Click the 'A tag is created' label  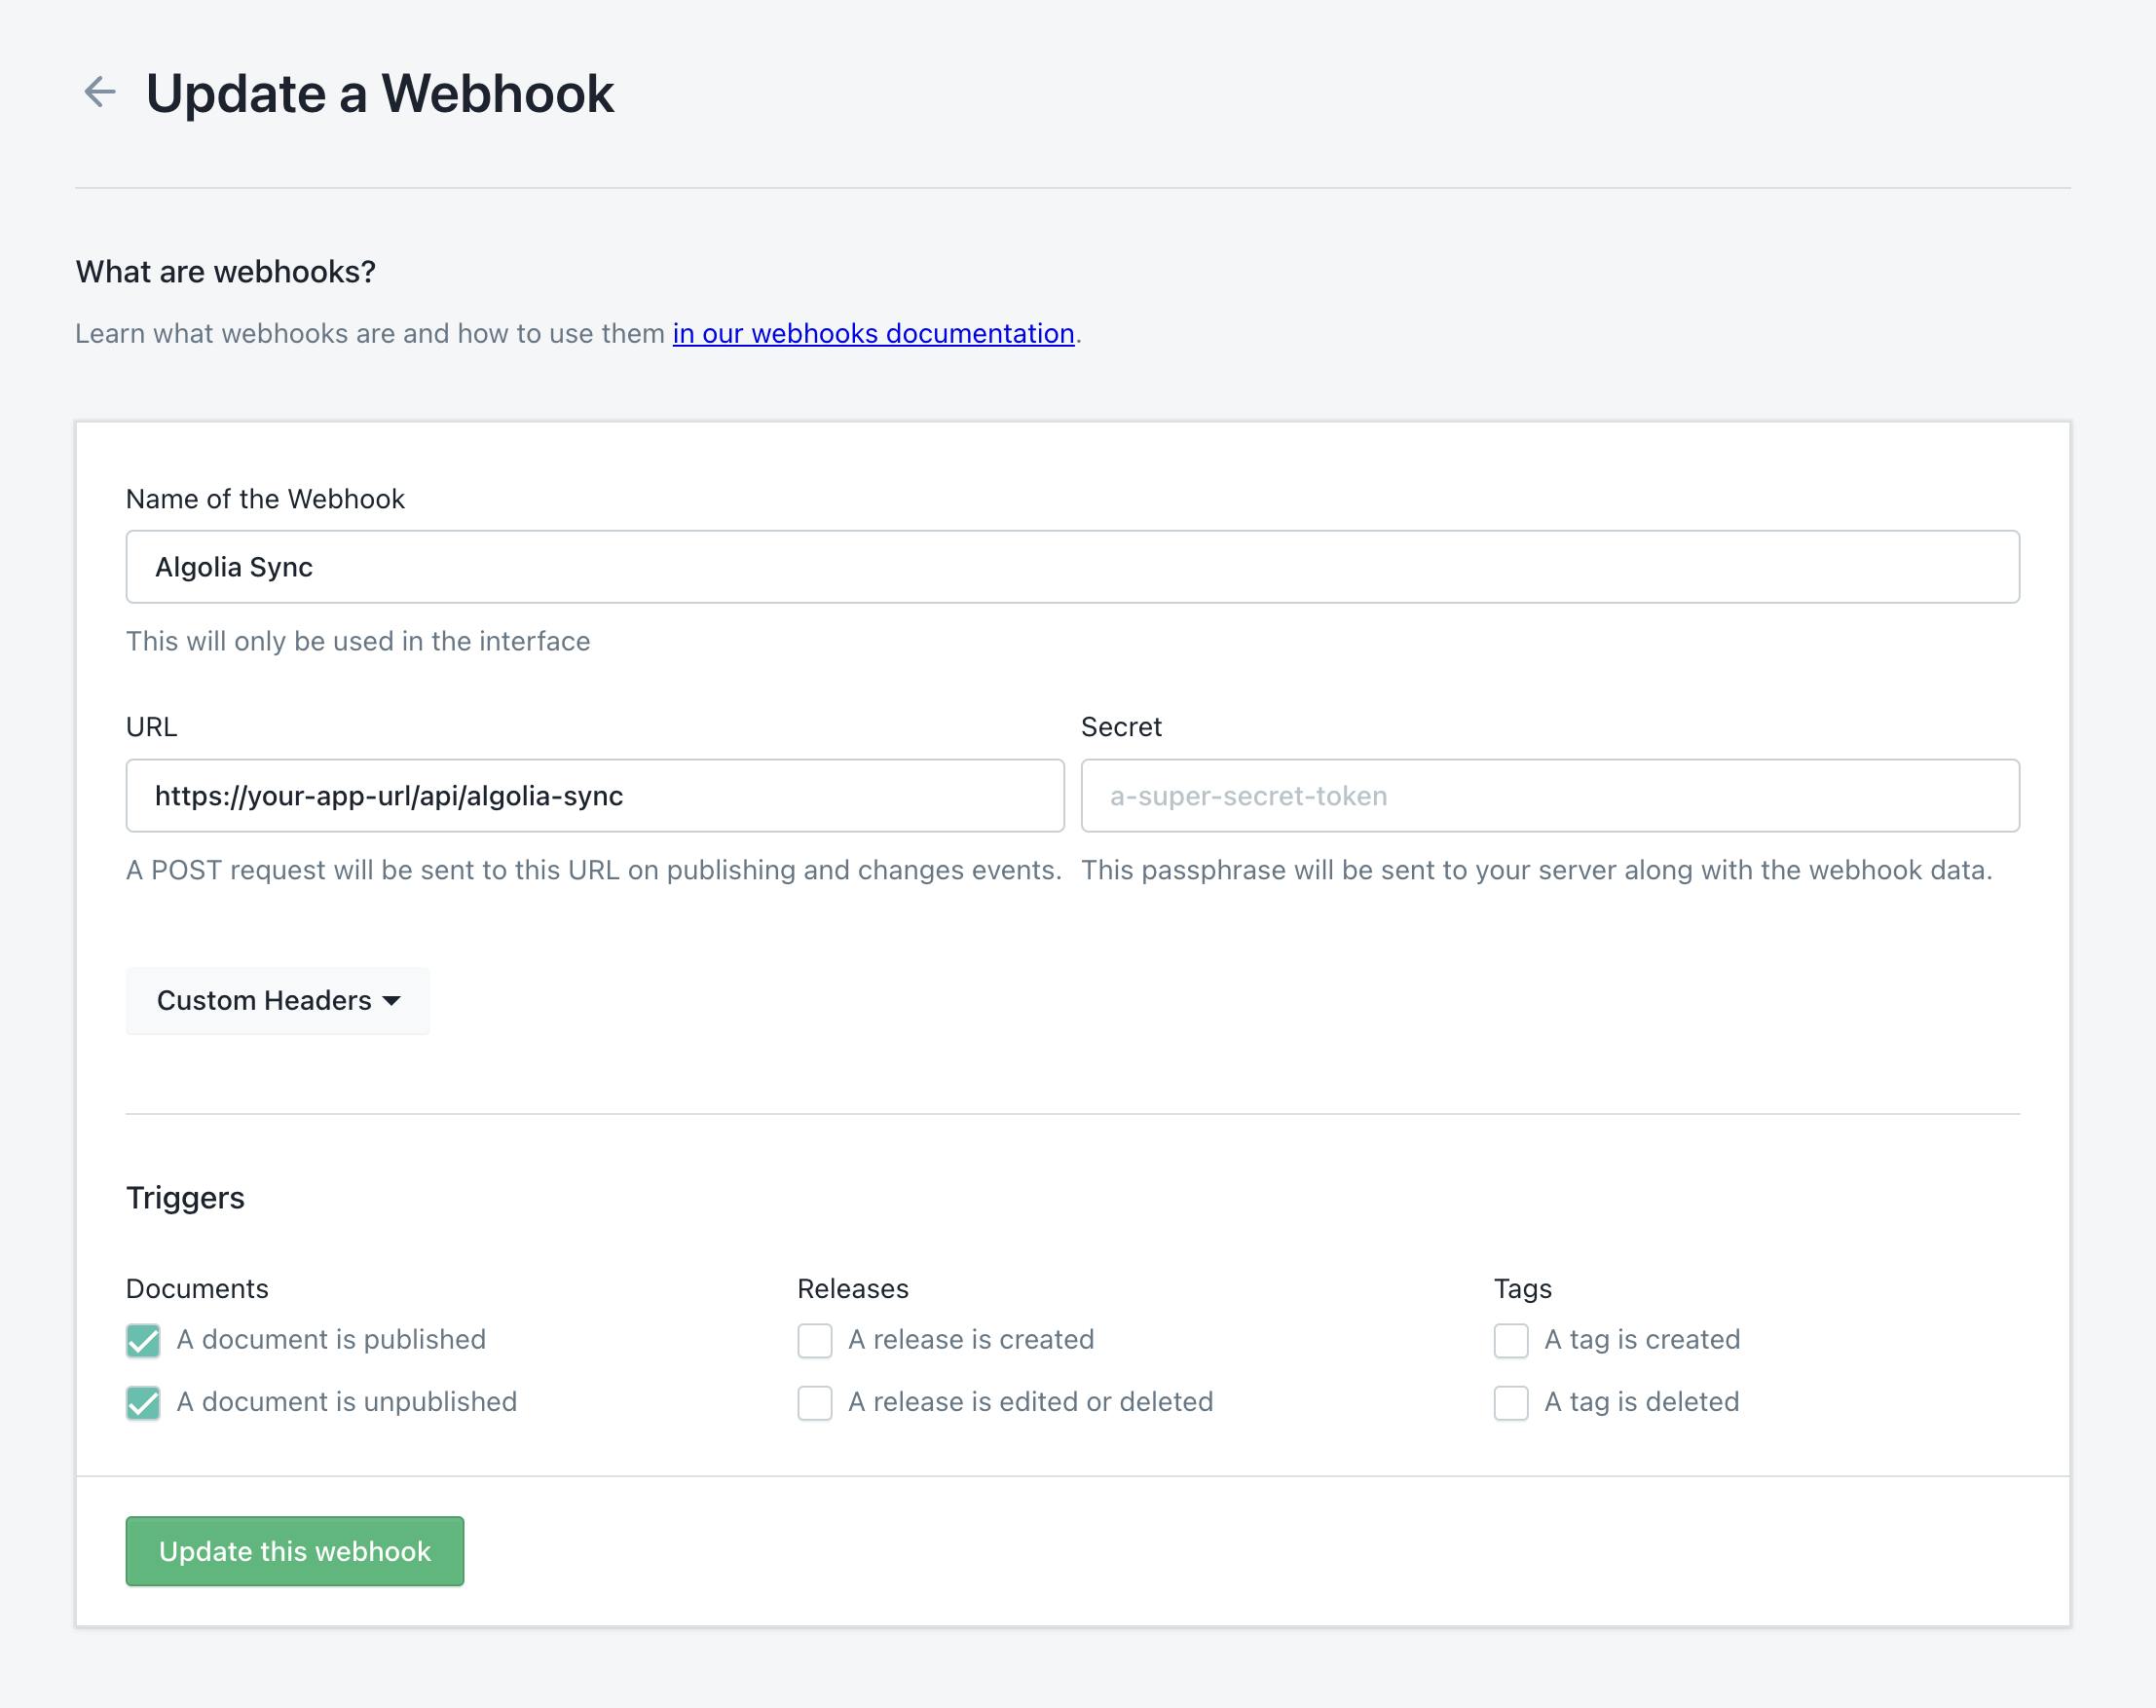[x=1642, y=1340]
